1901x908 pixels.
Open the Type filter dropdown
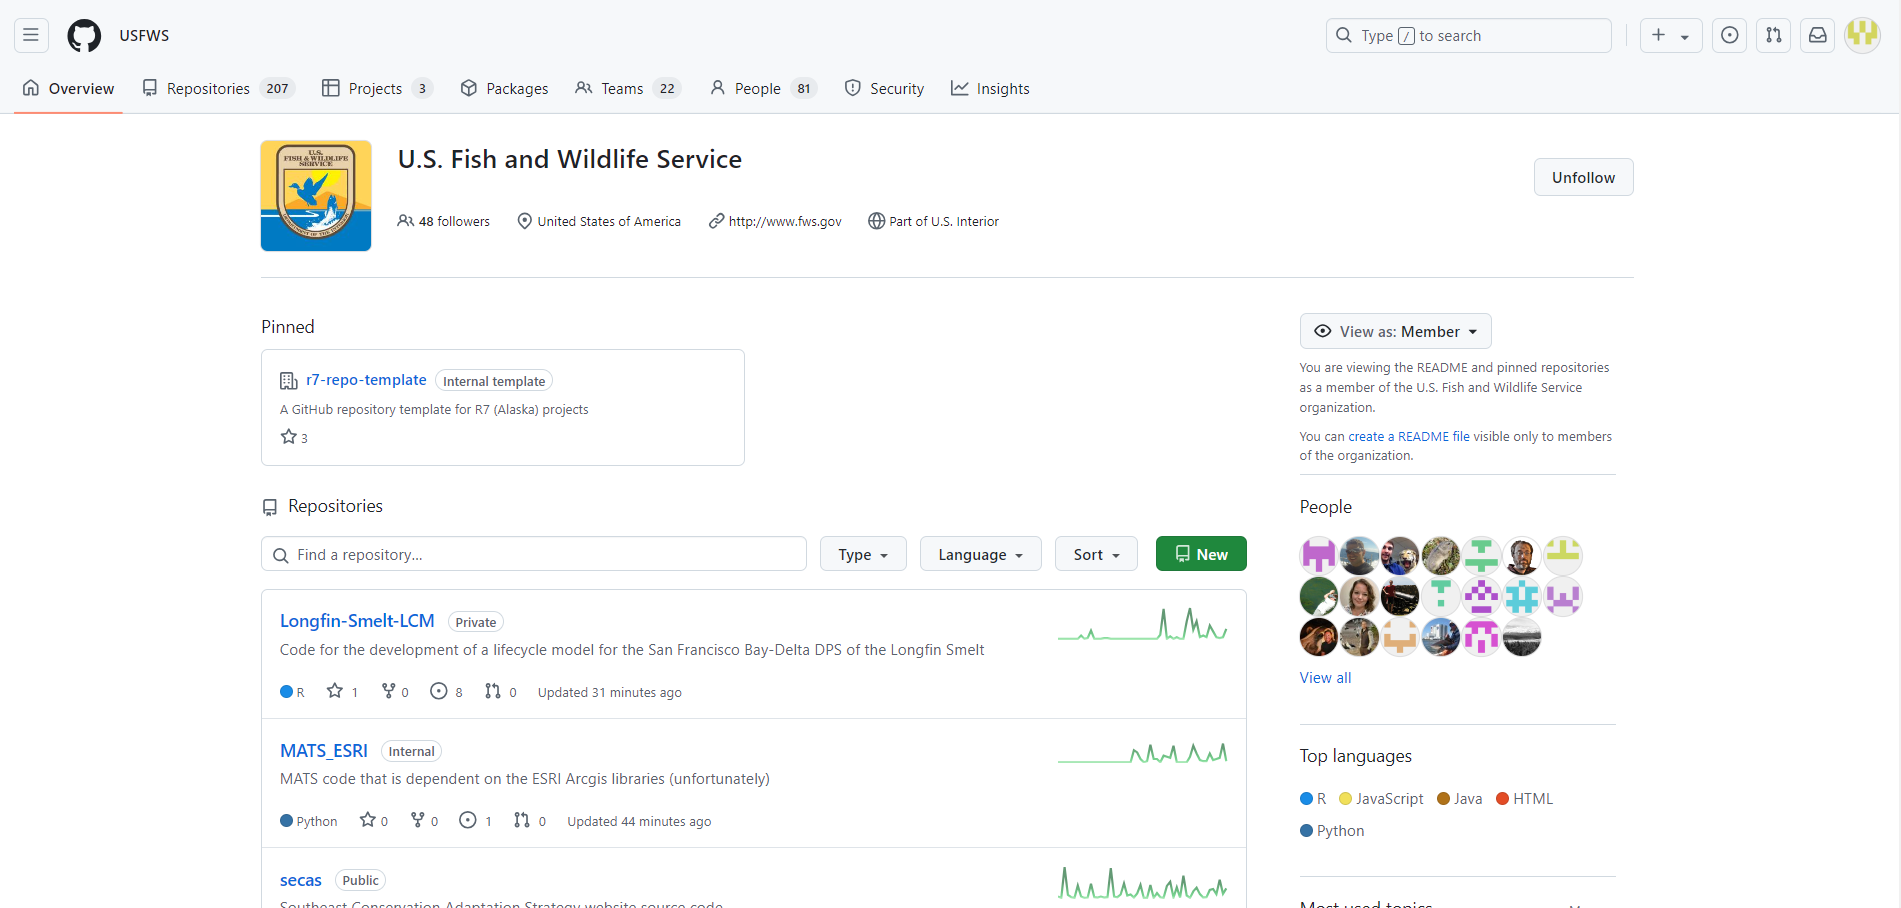(862, 554)
